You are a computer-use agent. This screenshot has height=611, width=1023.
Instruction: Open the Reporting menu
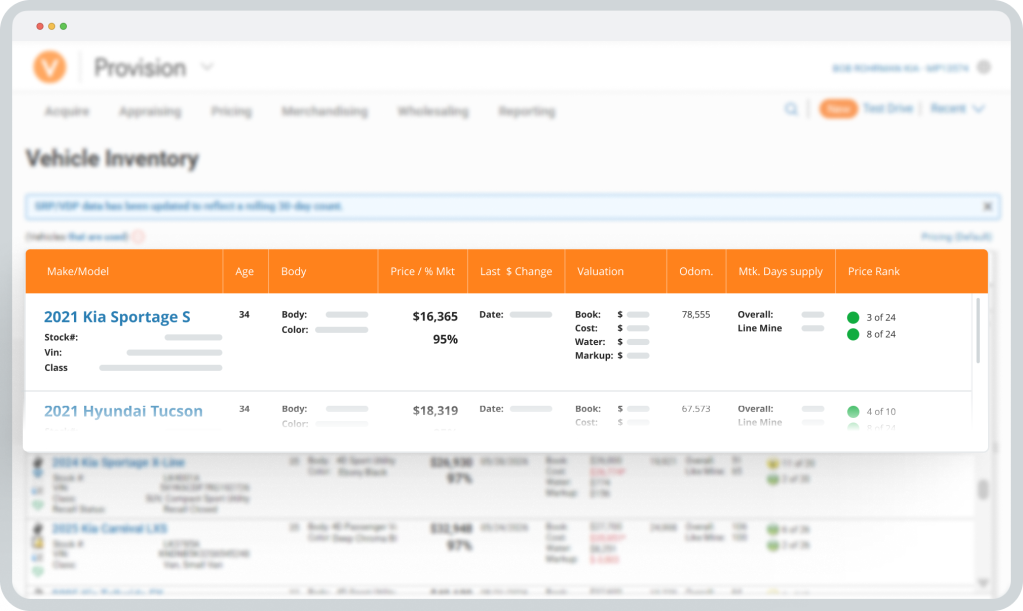(527, 112)
